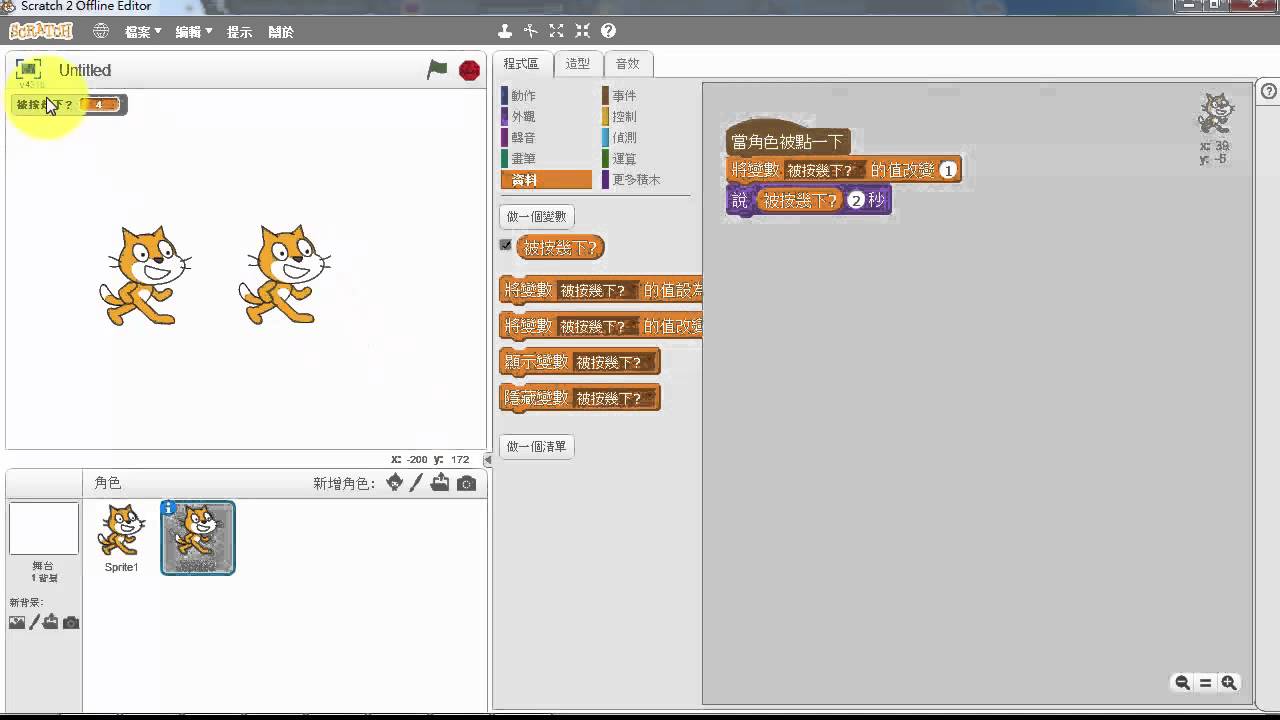The image size is (1280, 720).
Task: Switch to the 程式區 tab
Action: (521, 63)
